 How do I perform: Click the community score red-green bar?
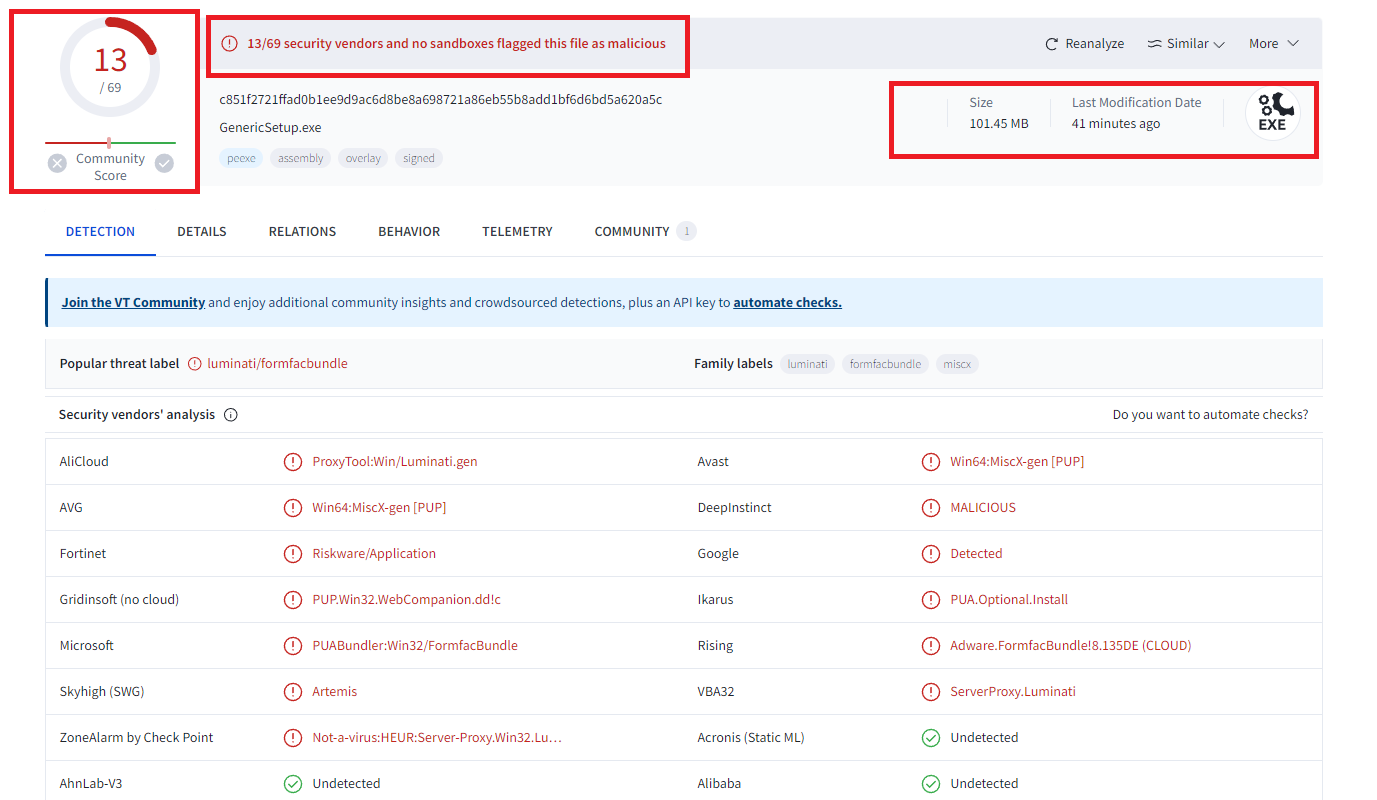110,143
